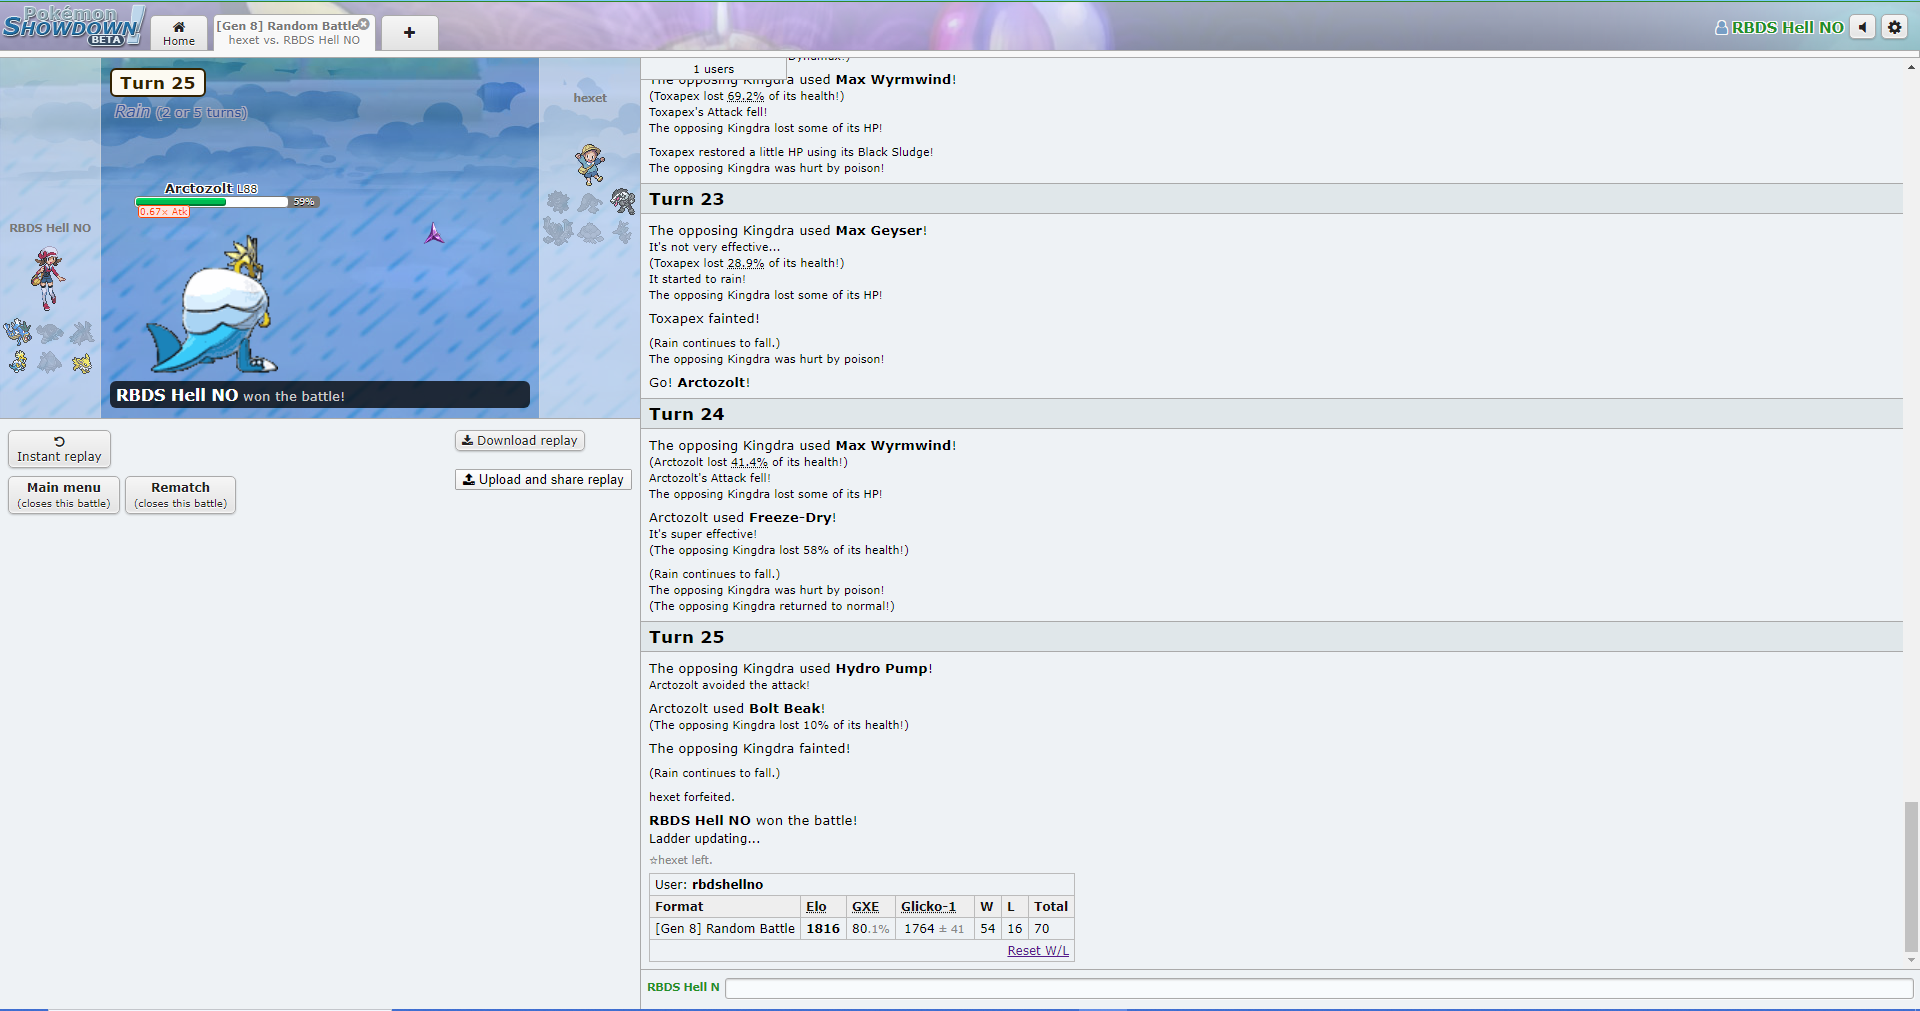Click Instant replay button
Viewport: 1920px width, 1011px height.
[59, 449]
